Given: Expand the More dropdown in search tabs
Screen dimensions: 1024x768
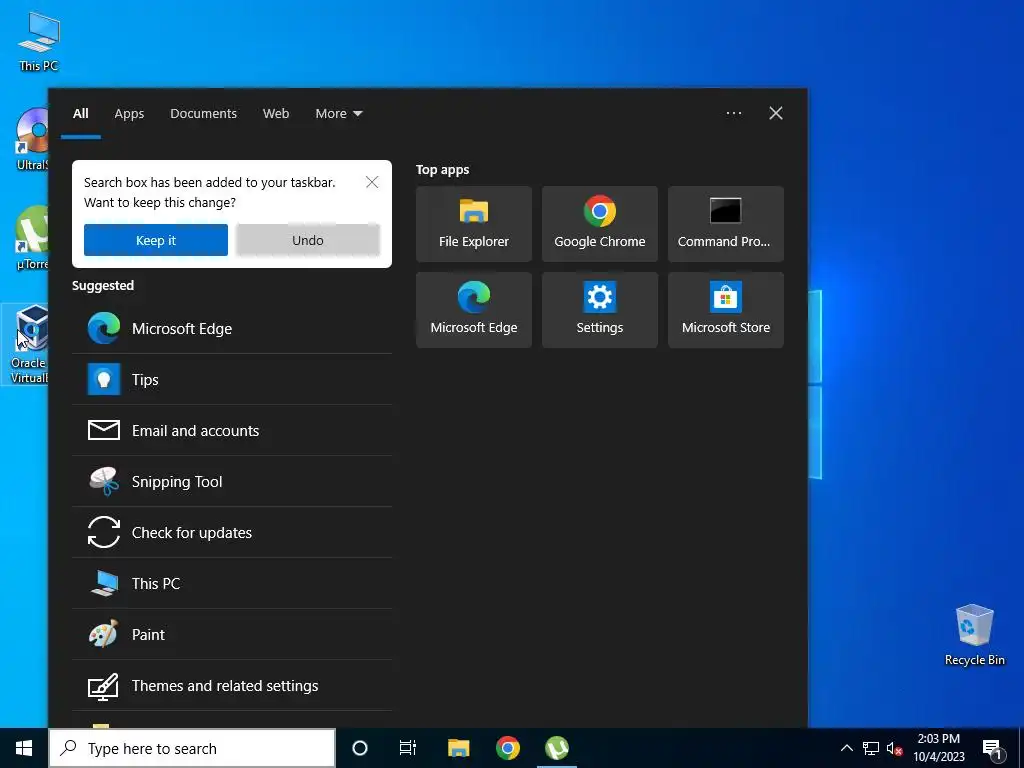Looking at the screenshot, I should (338, 114).
